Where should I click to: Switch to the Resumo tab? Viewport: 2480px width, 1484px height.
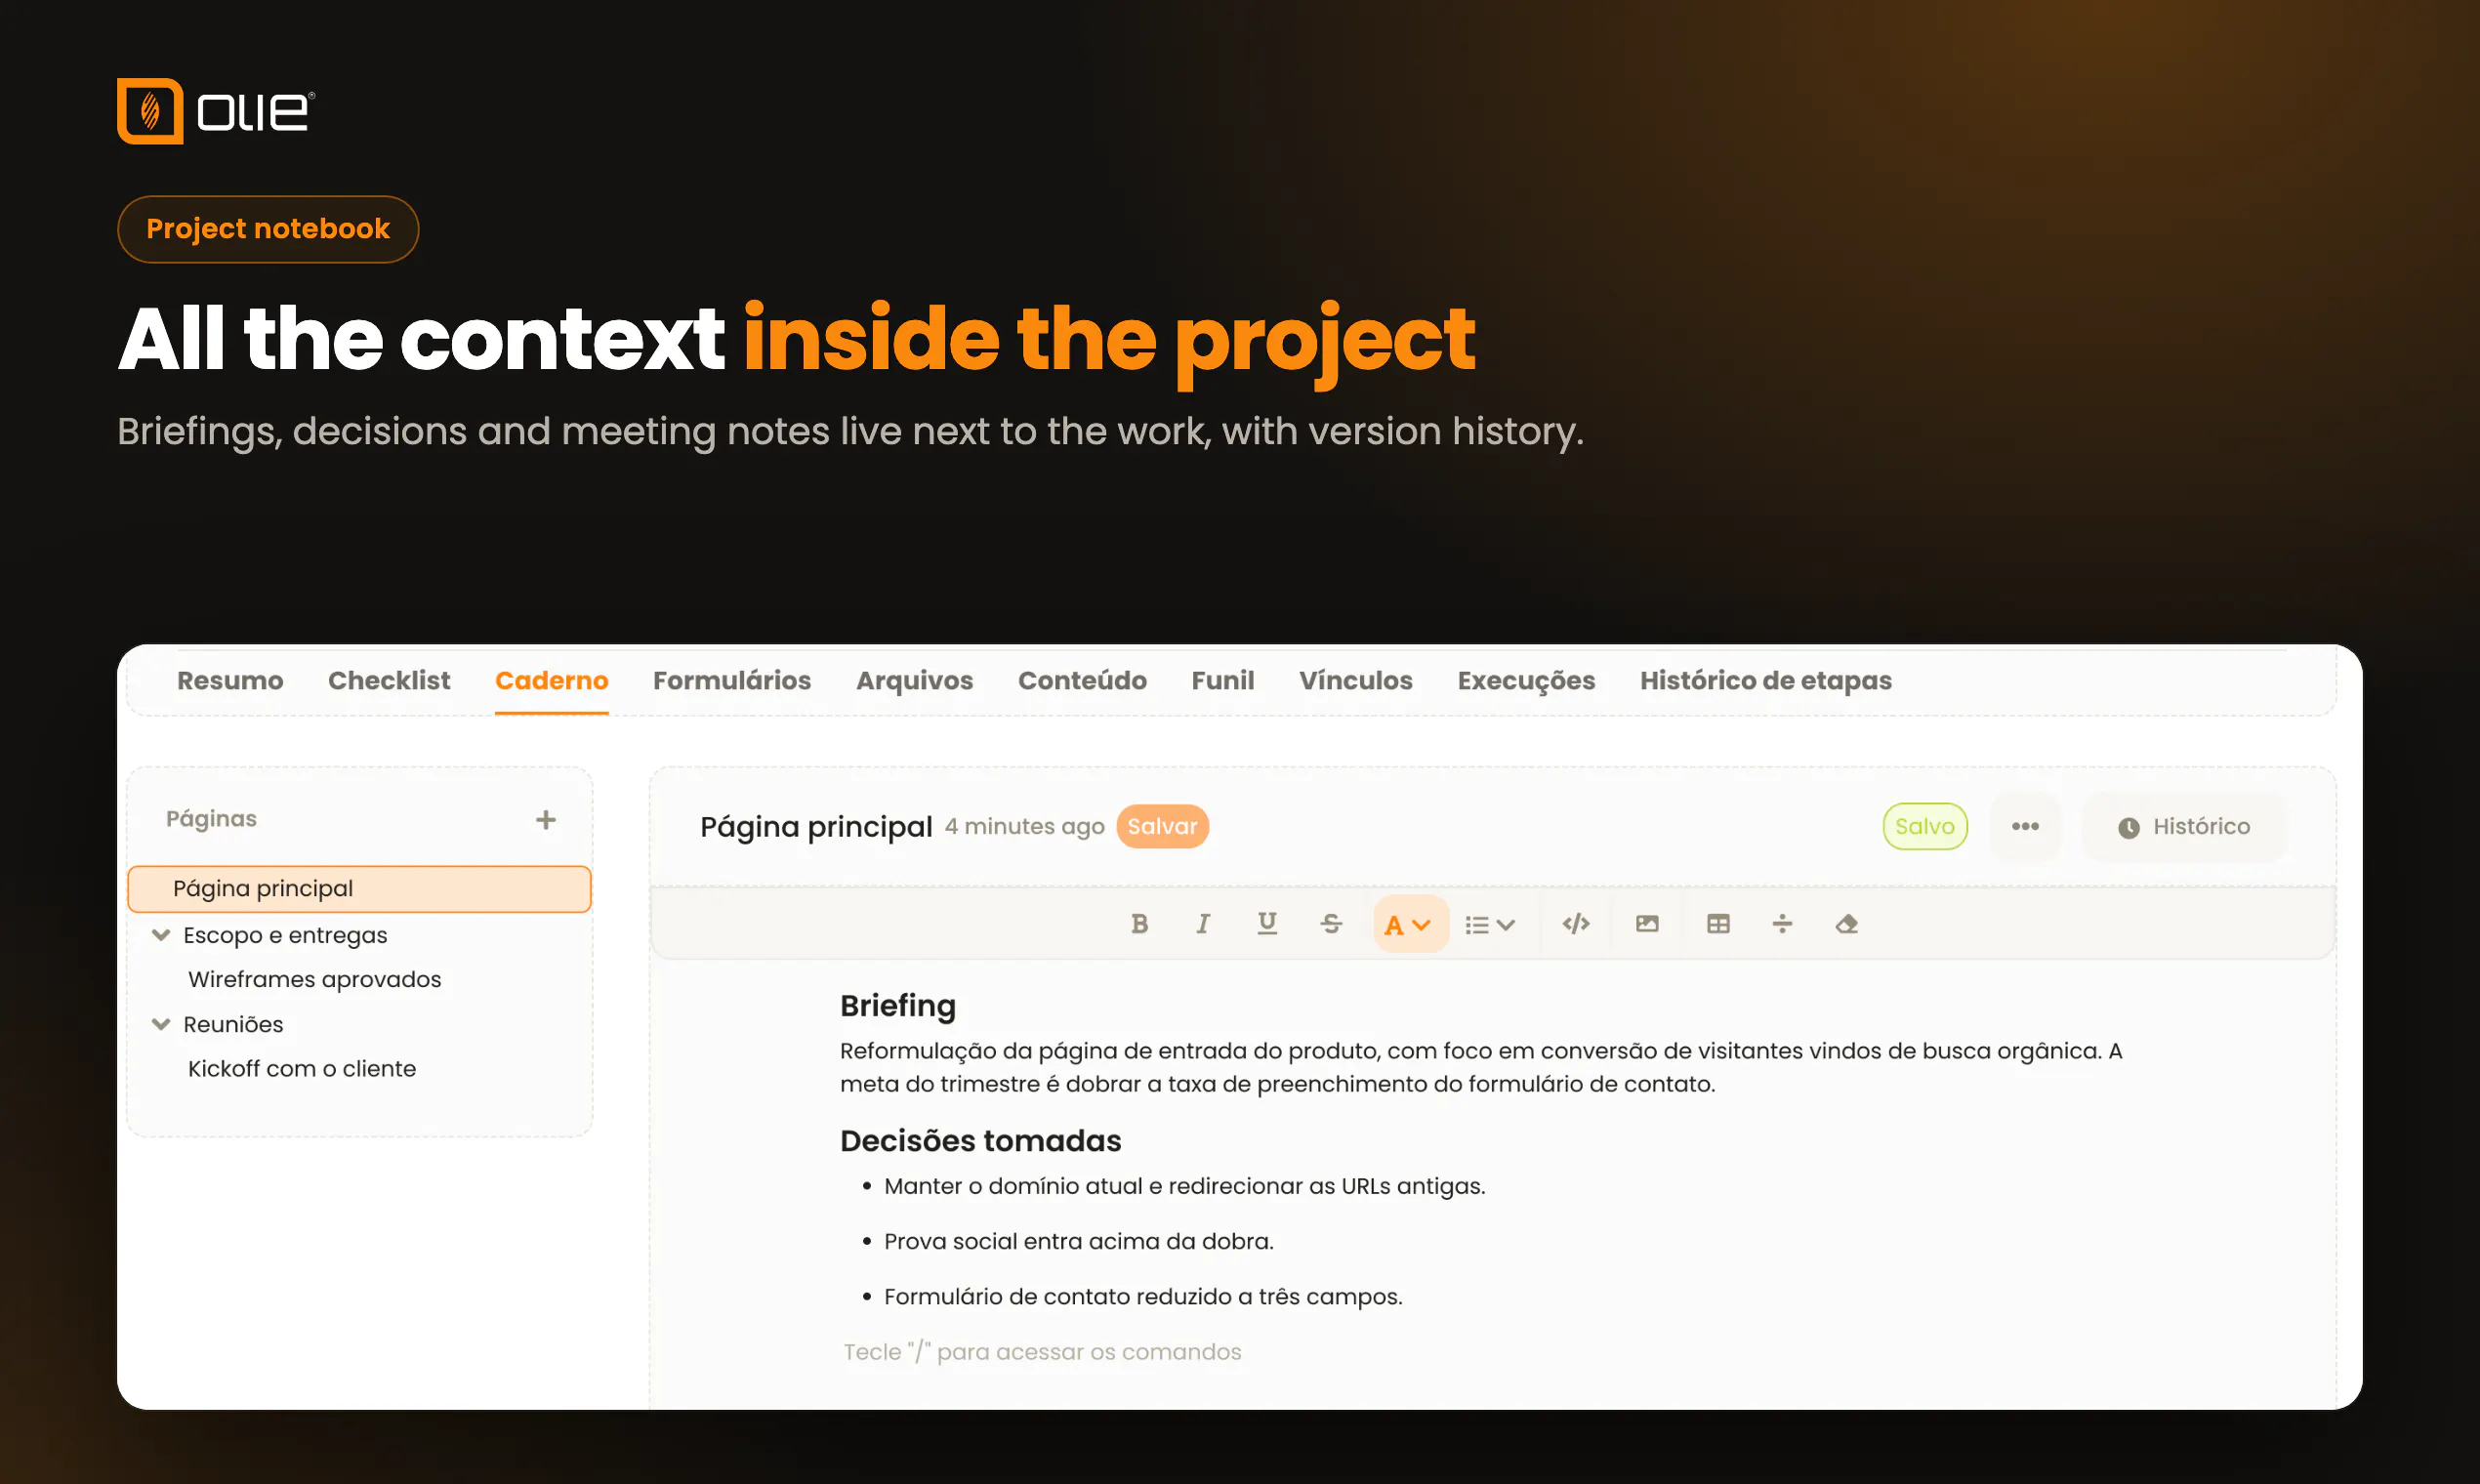tap(230, 681)
